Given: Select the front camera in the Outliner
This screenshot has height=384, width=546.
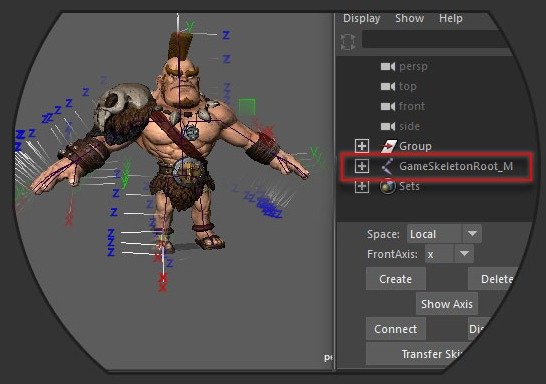Looking at the screenshot, I should click(x=412, y=106).
